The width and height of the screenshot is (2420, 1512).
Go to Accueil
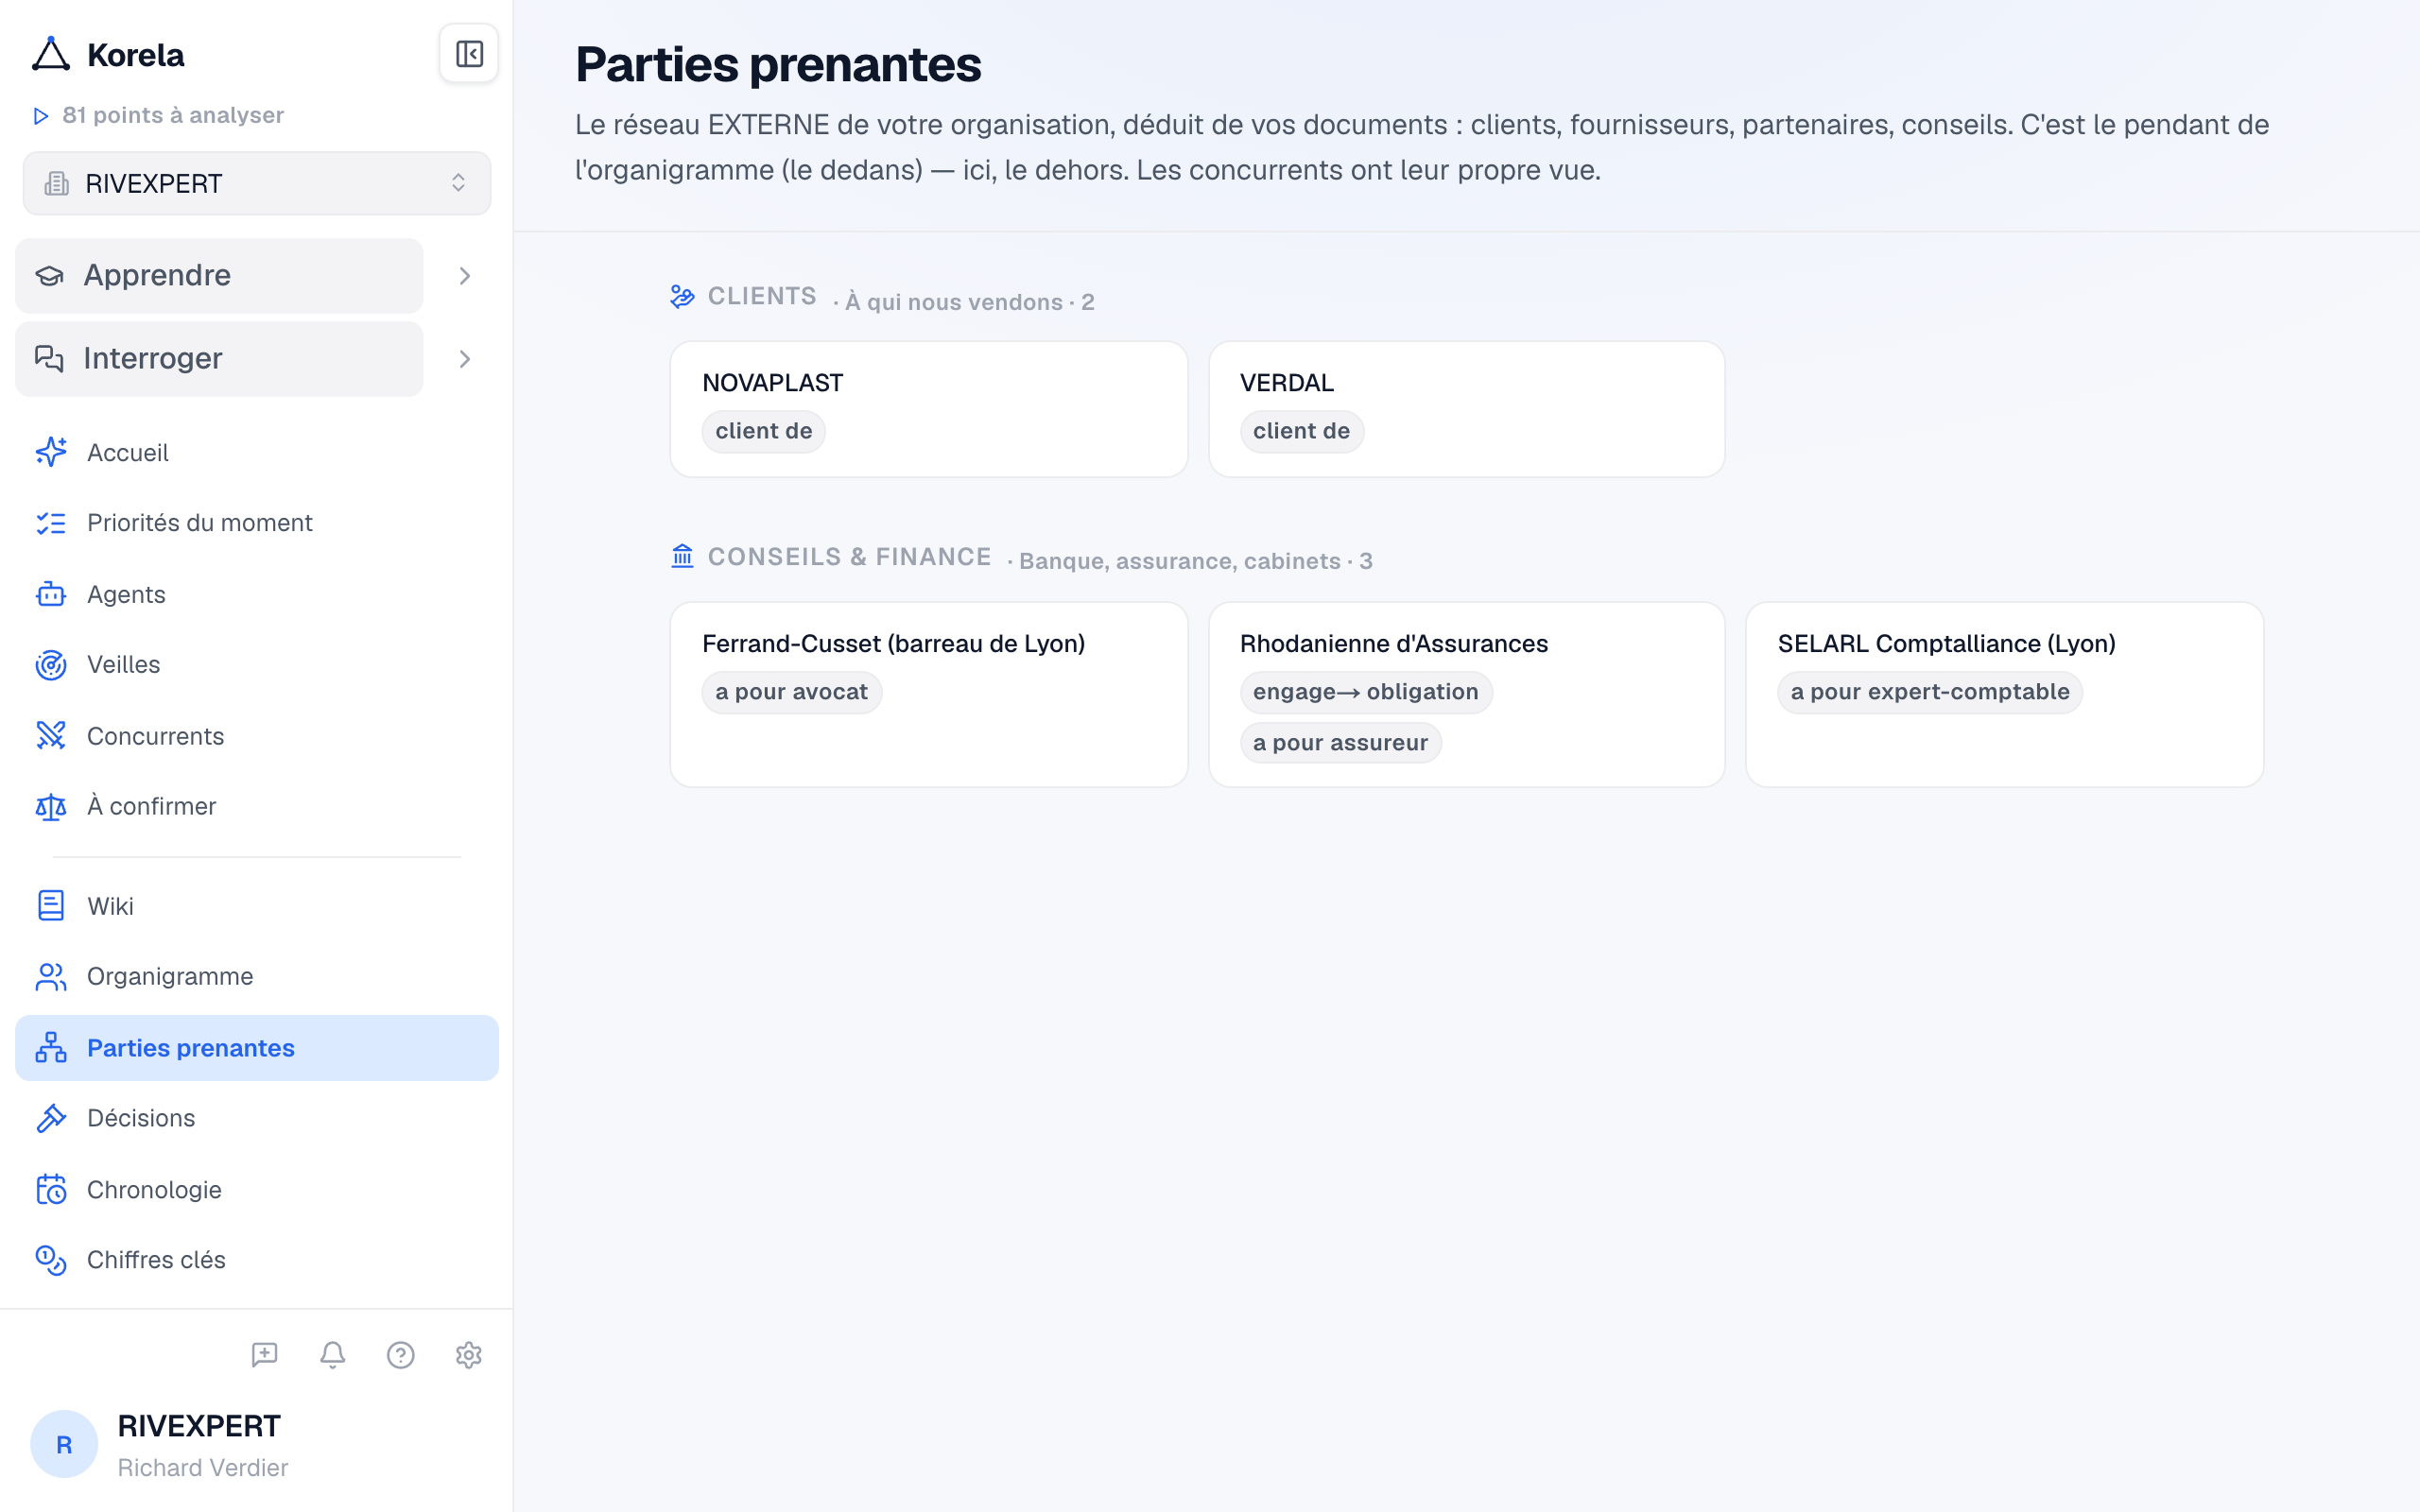click(257, 452)
